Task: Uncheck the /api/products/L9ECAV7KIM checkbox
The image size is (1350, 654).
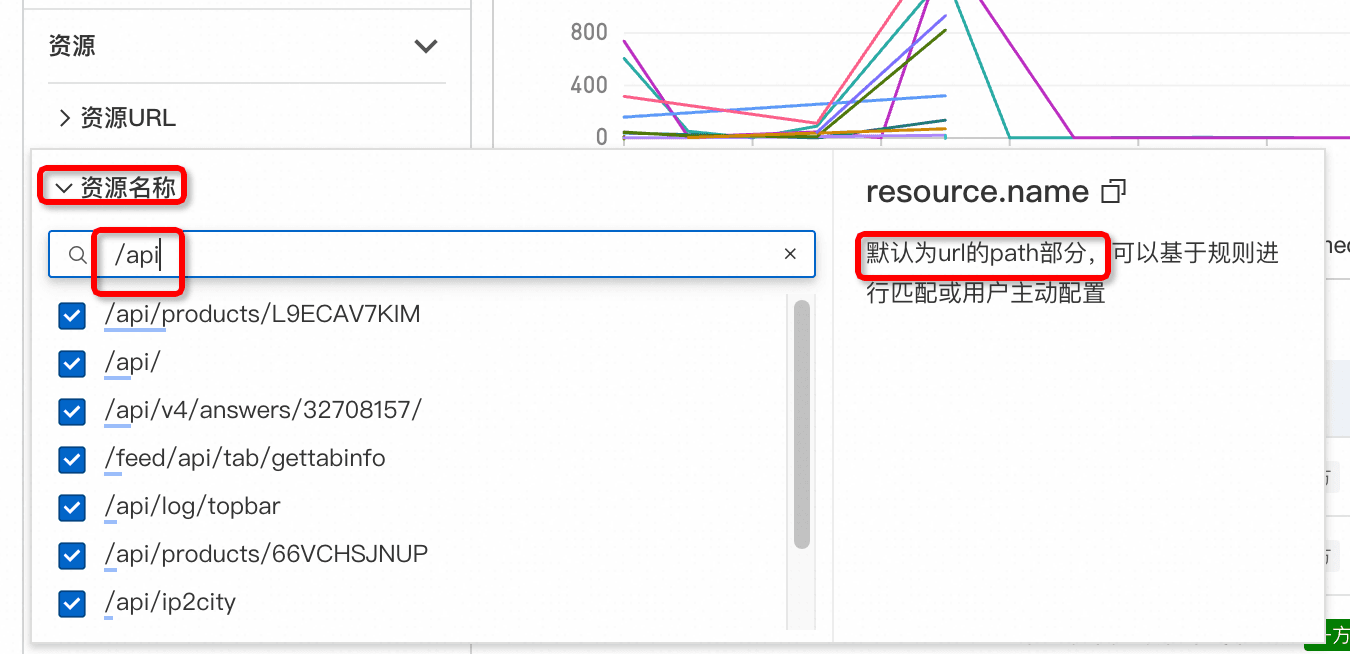Action: (72, 316)
